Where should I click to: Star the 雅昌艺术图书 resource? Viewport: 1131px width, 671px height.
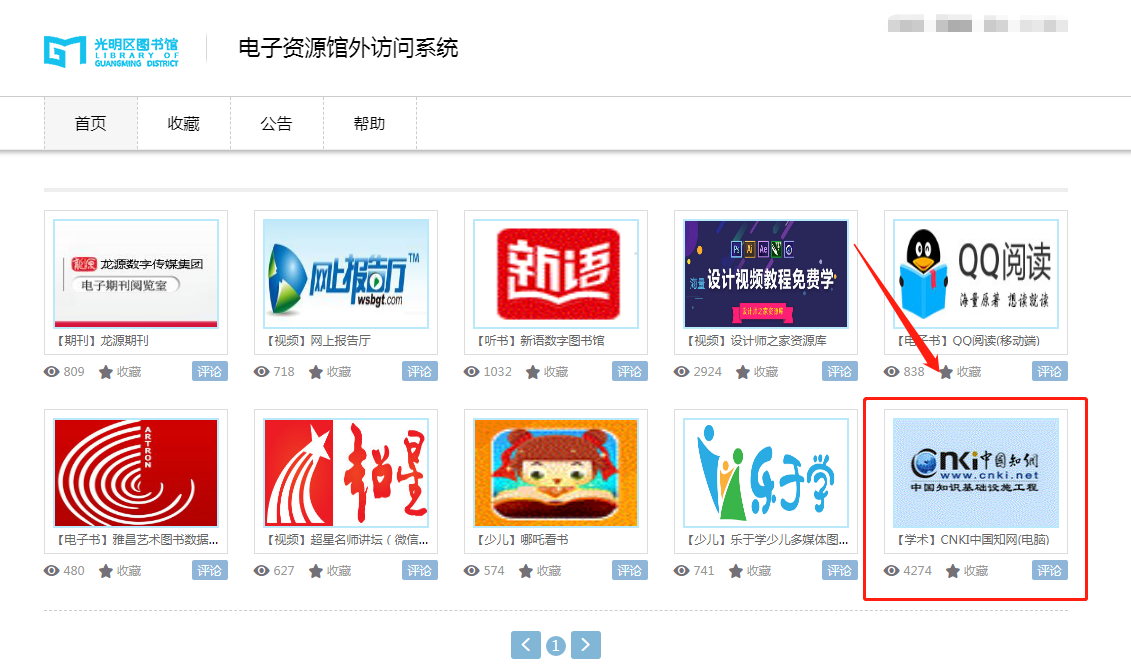(106, 571)
